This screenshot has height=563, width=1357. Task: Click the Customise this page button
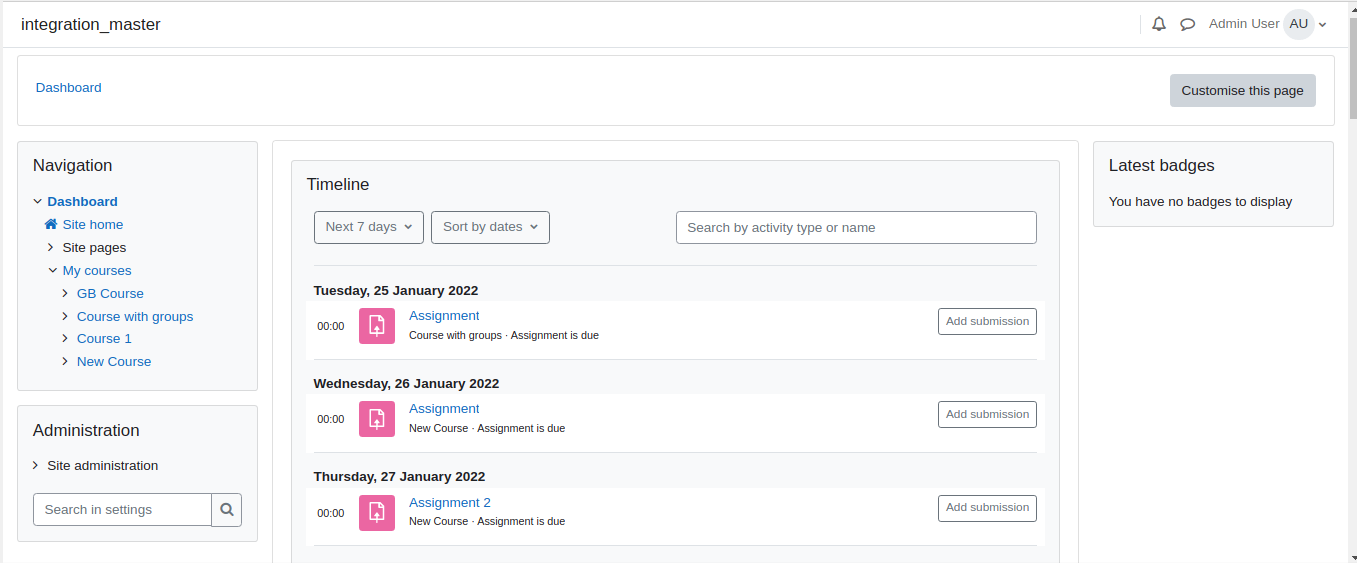(1243, 90)
